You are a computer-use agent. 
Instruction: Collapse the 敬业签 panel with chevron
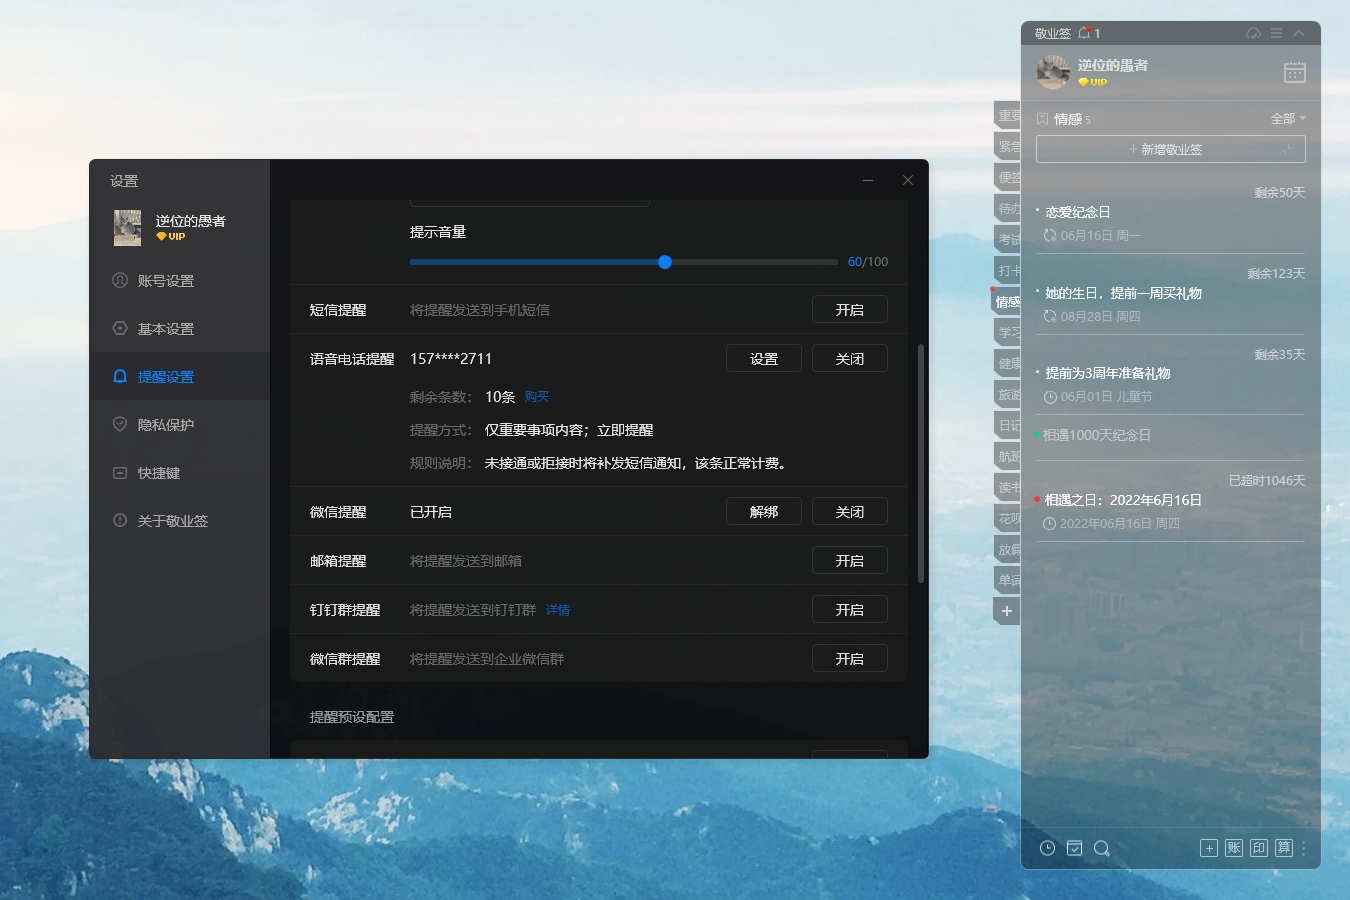tap(1299, 33)
